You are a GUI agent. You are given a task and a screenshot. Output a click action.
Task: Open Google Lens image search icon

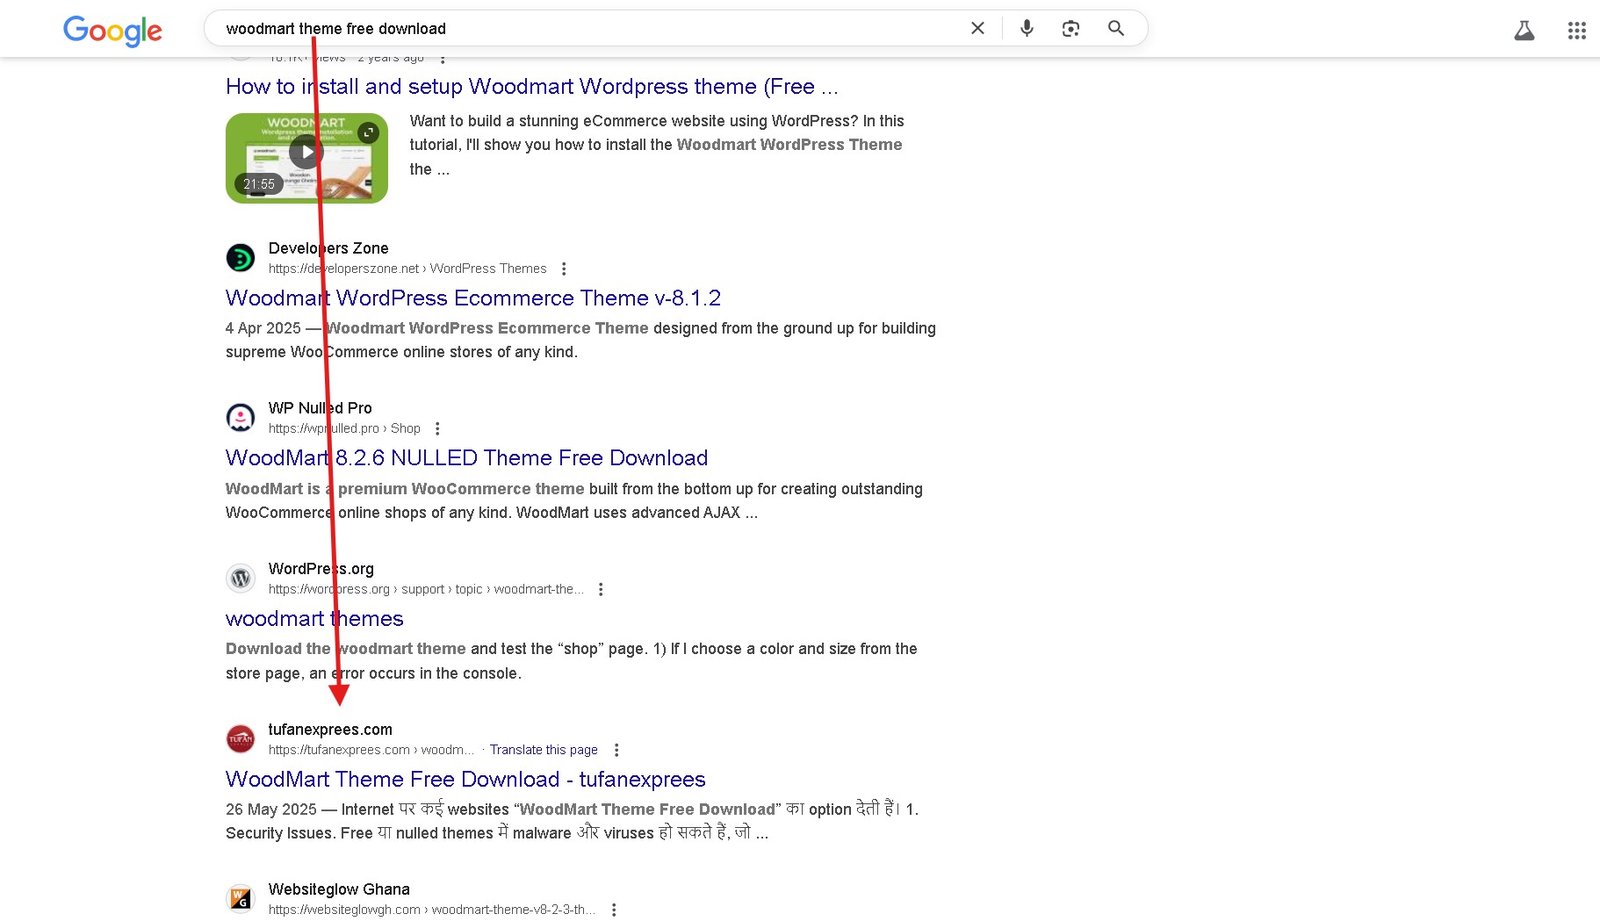(1071, 28)
